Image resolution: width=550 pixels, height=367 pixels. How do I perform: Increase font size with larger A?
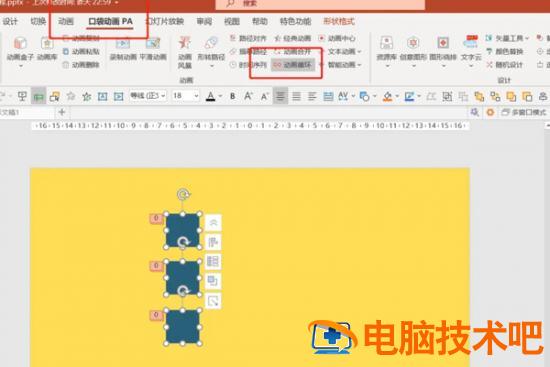click(x=248, y=96)
